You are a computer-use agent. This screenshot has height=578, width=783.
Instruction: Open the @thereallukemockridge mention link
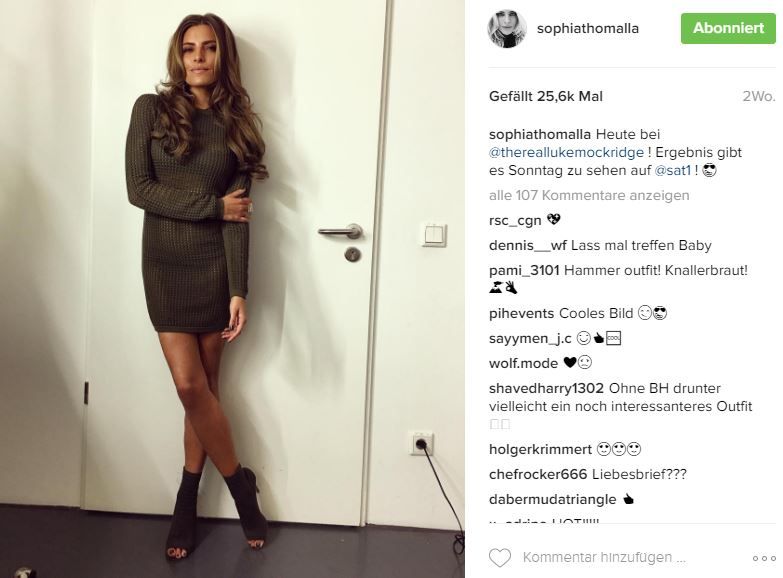pos(566,152)
